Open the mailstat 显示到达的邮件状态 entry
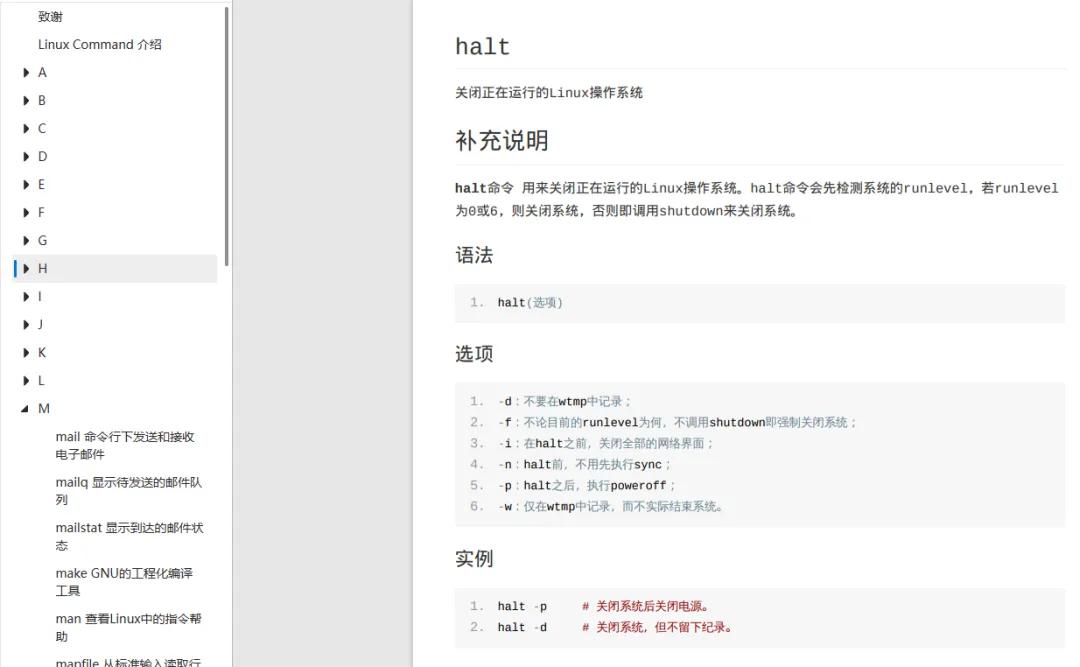Screen dimensions: 1080x667 (x=129, y=536)
